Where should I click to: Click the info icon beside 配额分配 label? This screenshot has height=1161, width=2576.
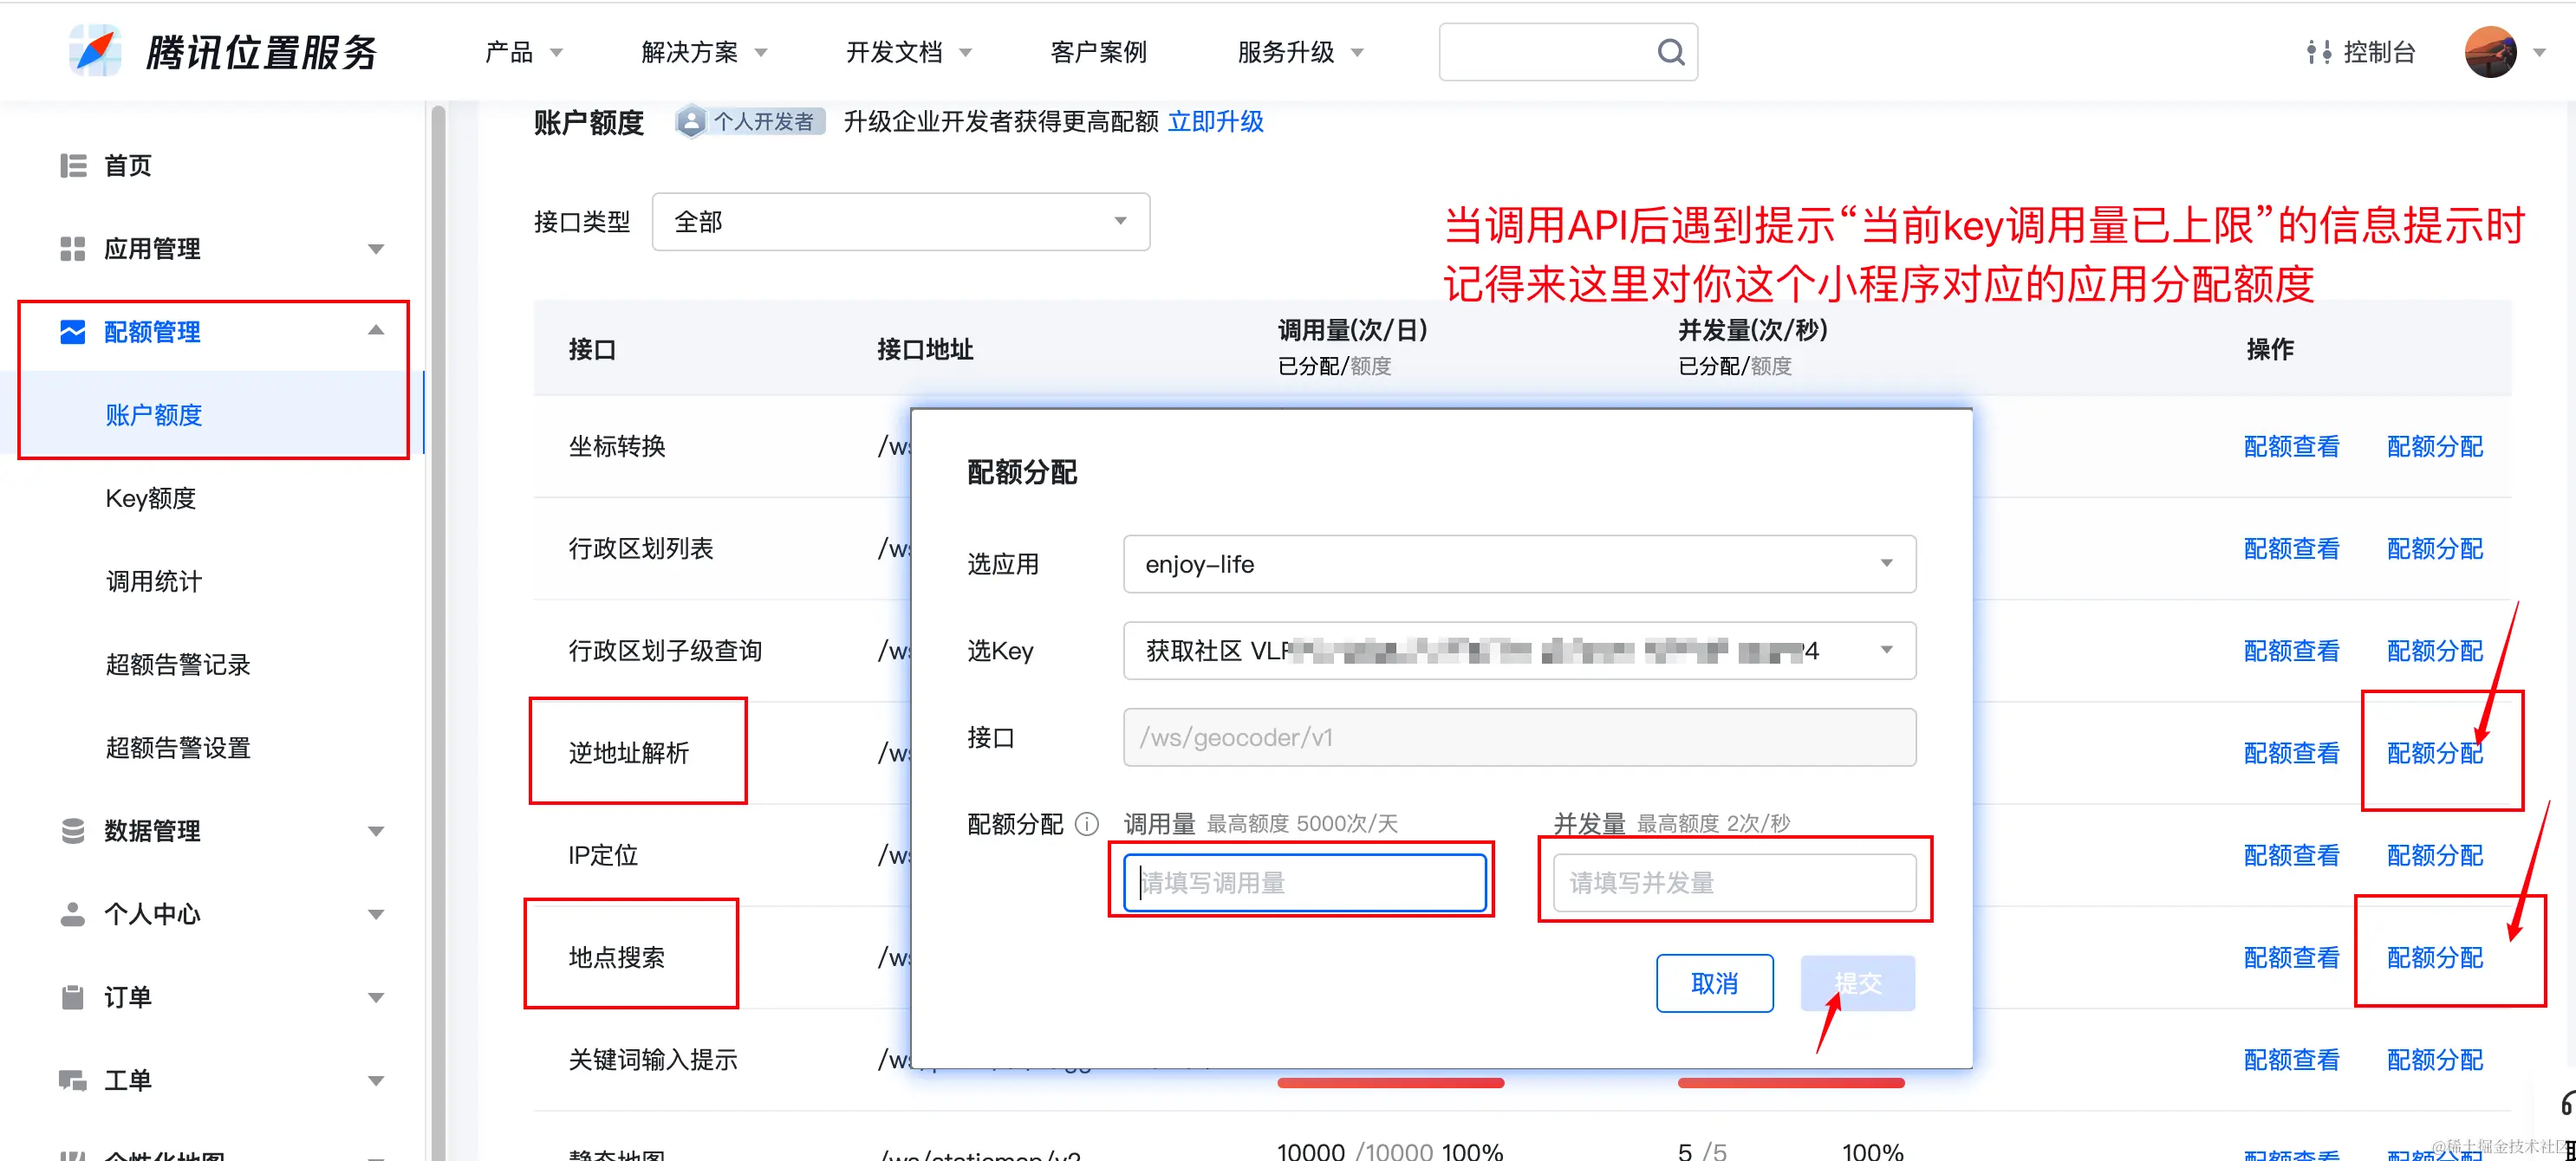1086,824
